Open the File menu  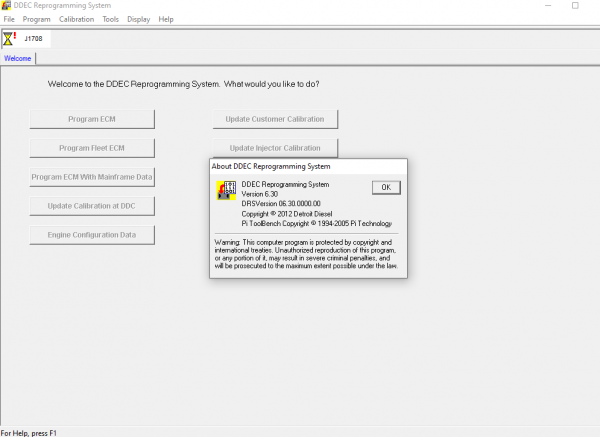[x=9, y=19]
